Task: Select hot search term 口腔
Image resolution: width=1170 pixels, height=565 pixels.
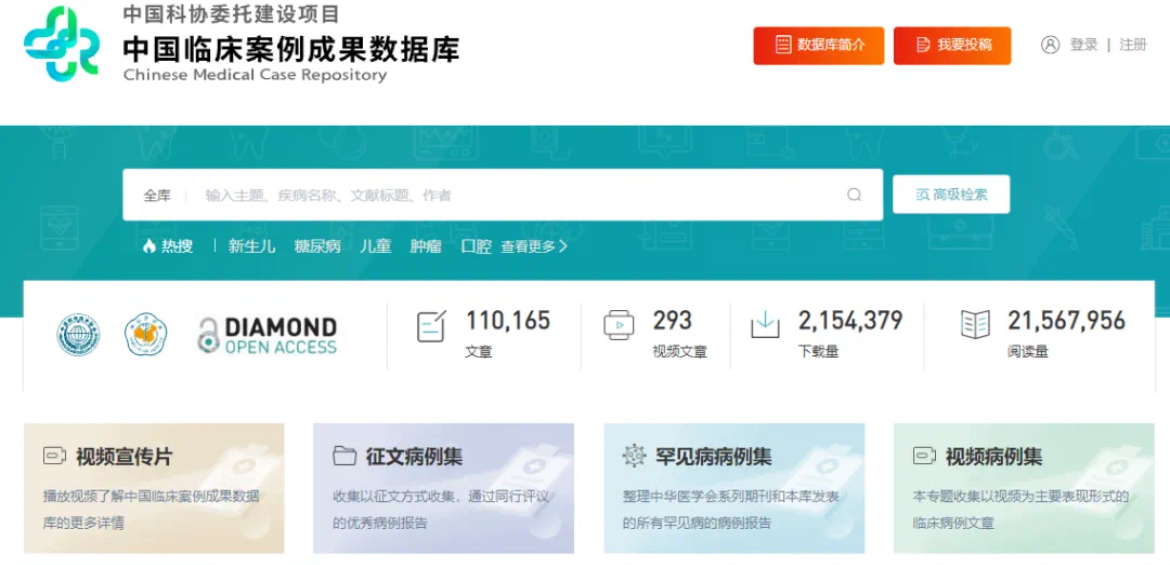Action: point(476,246)
